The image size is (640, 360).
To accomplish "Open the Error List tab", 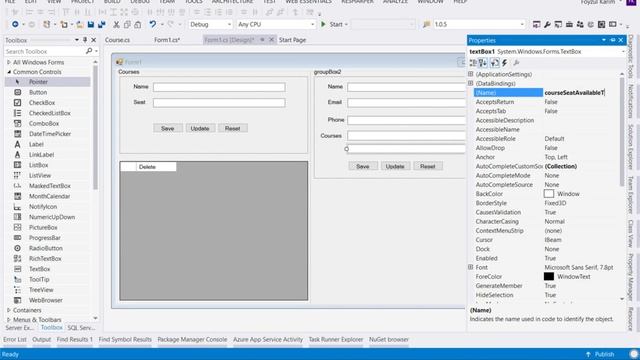I will pos(15,340).
